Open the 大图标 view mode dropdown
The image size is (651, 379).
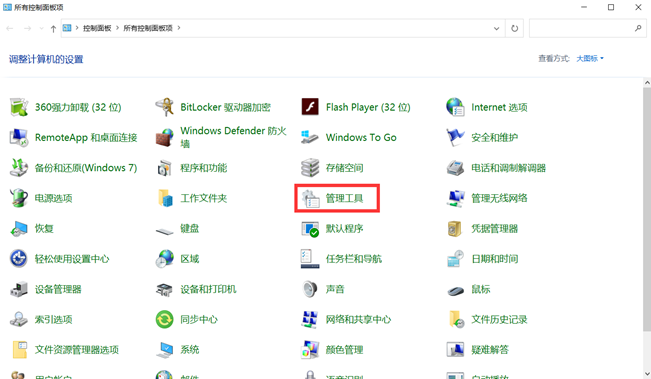coord(590,59)
